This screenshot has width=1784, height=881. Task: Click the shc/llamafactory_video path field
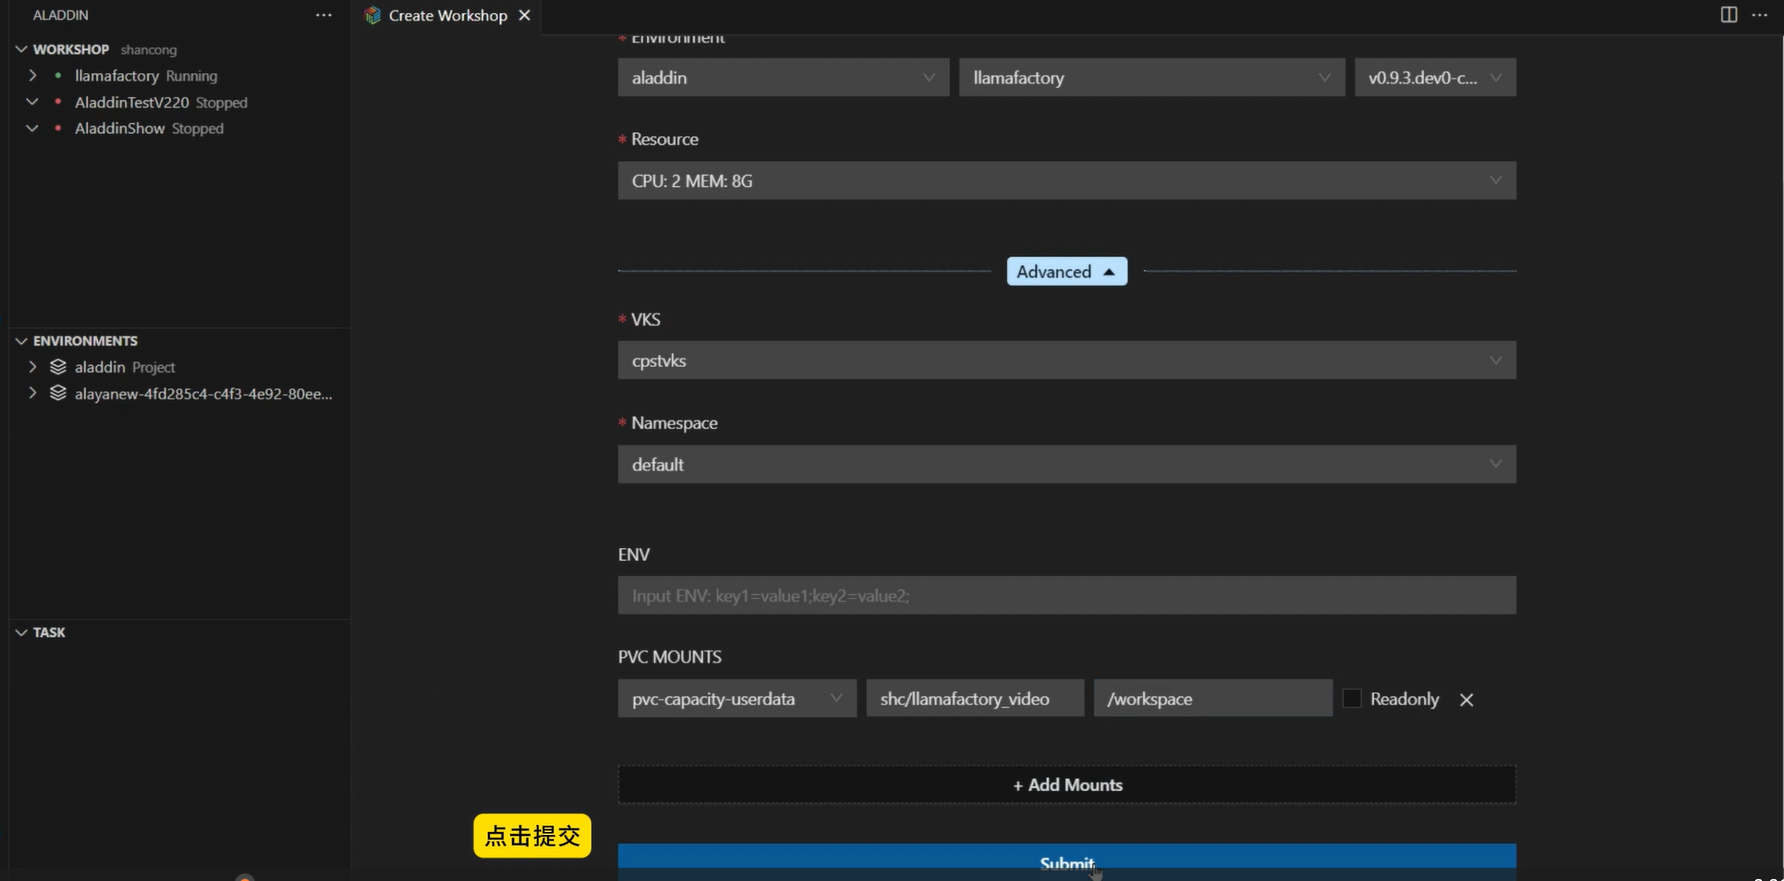pos(975,698)
